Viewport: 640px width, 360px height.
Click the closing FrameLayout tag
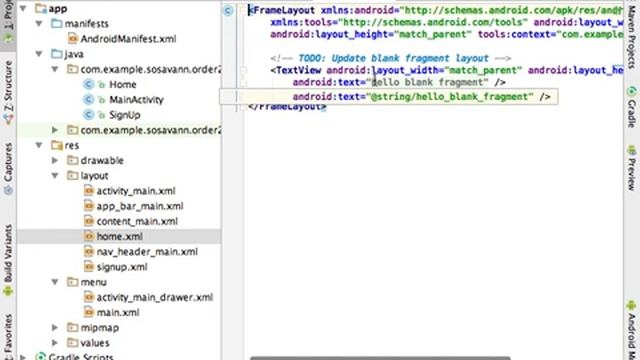pos(287,107)
